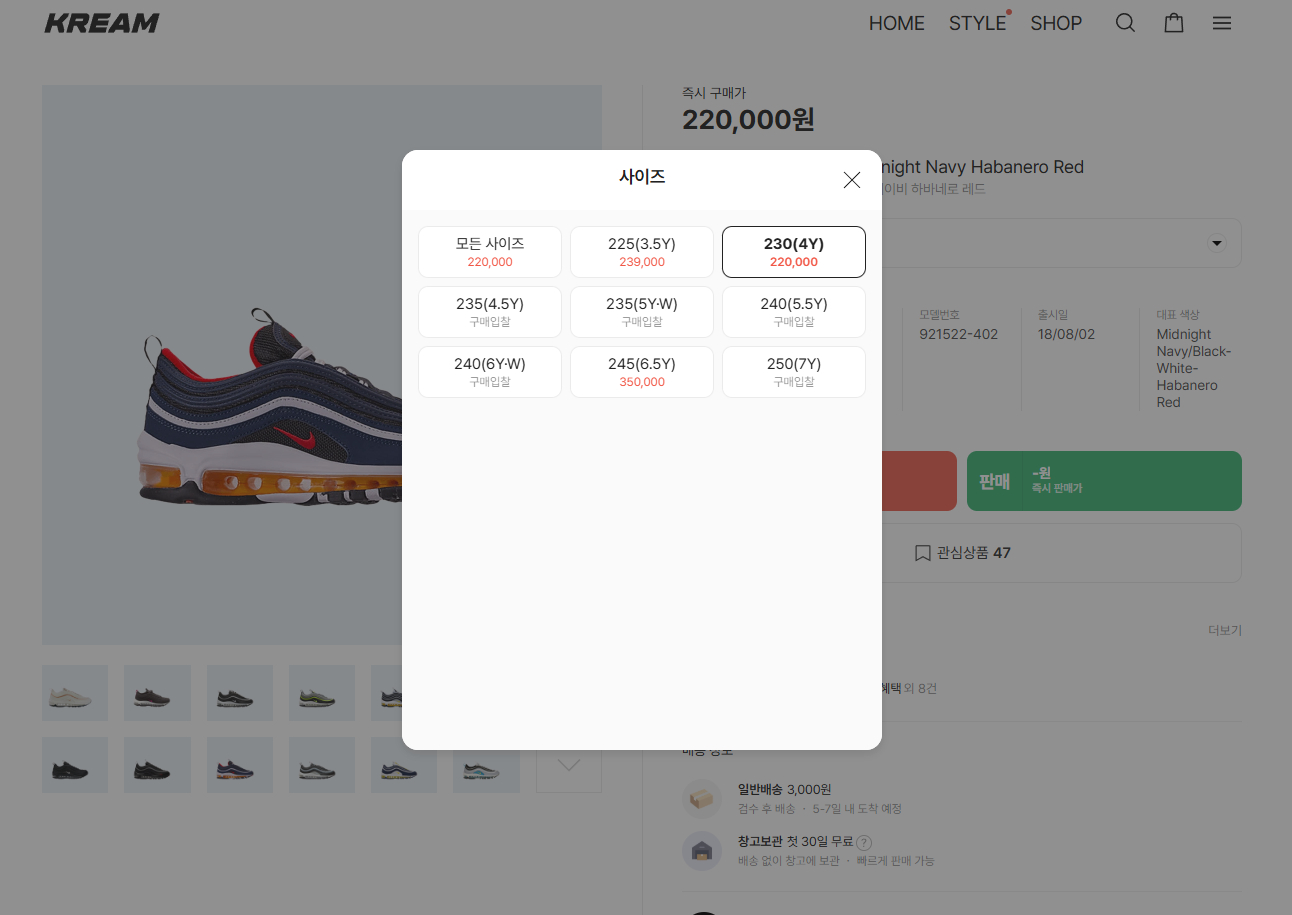Expand more thumbnails with down chevron
Screen dimensions: 1292x915
point(568,765)
